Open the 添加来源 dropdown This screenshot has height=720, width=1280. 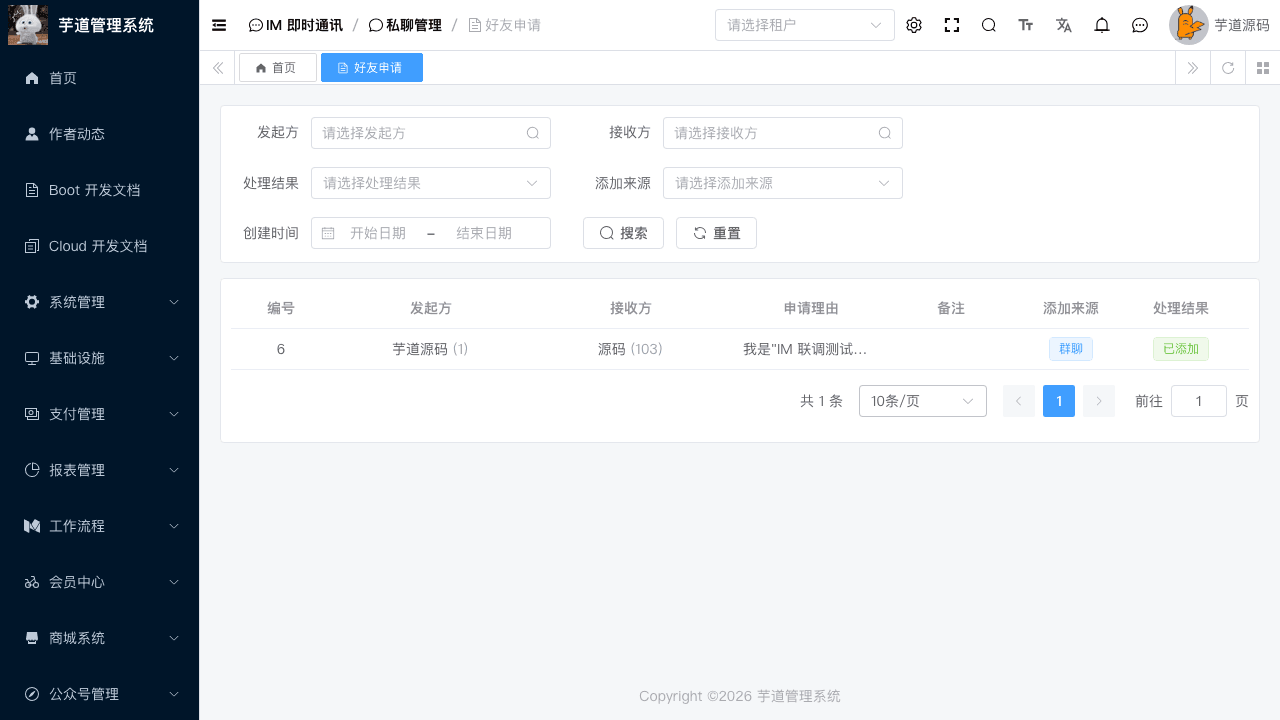click(783, 183)
